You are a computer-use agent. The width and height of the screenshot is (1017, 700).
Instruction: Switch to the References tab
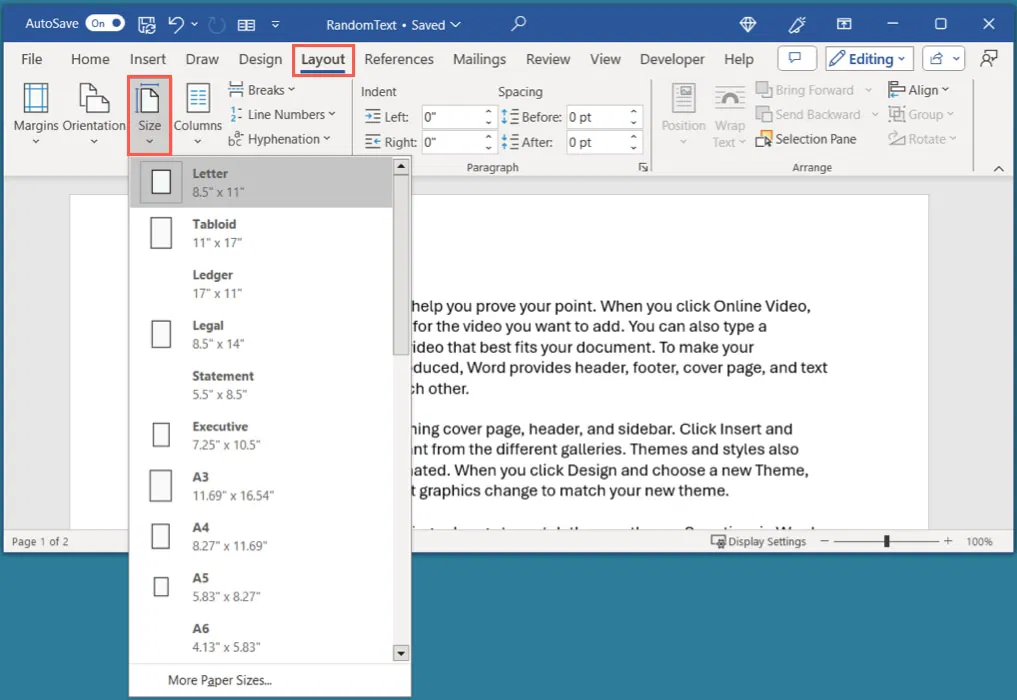point(399,59)
